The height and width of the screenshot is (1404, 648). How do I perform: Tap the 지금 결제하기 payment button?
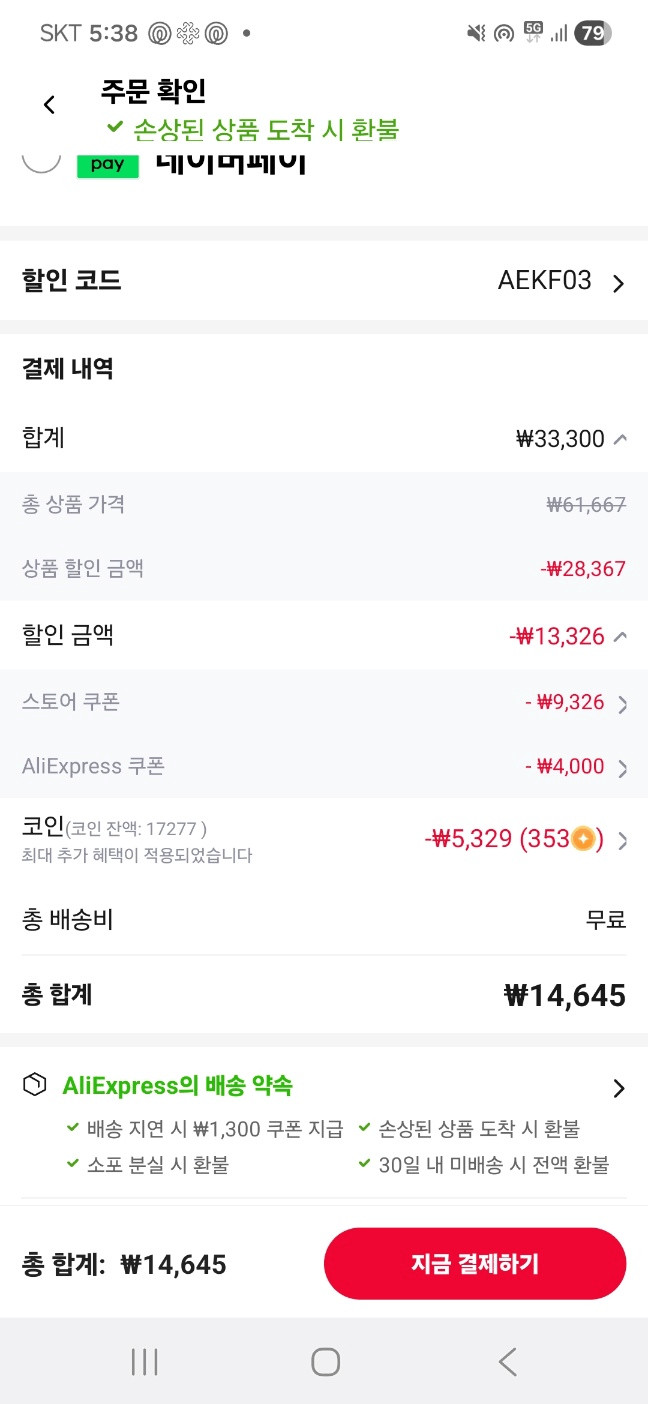[x=474, y=1263]
